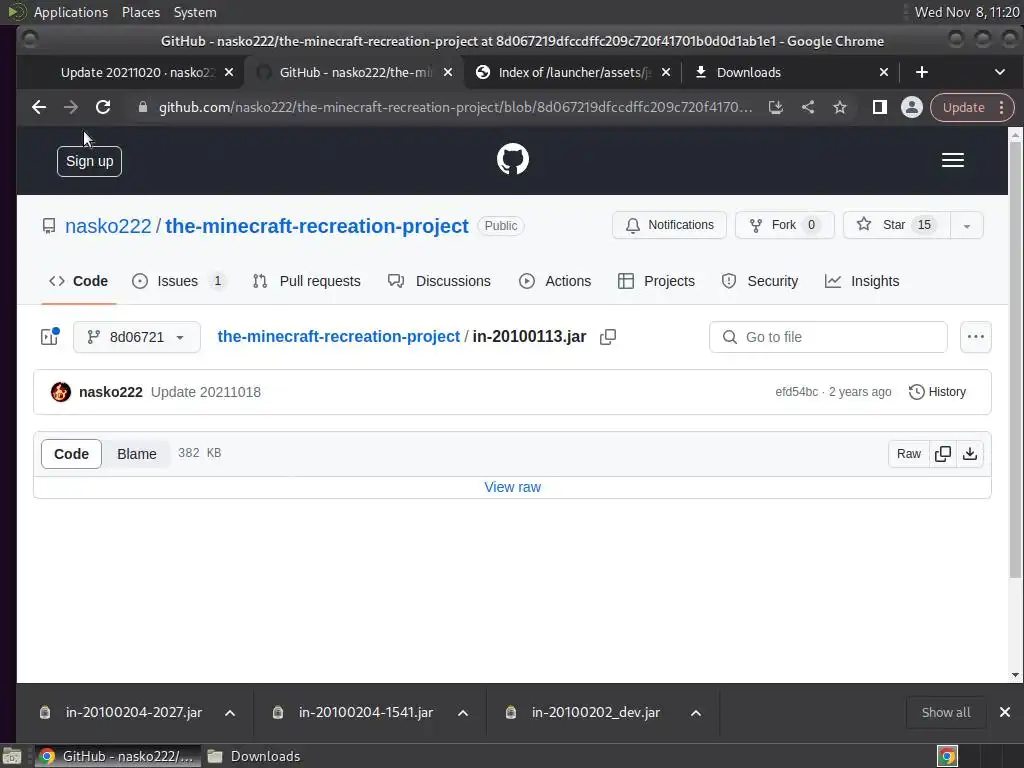Switch to Blame view toggle
Screen dimensions: 1024x768
click(136, 454)
